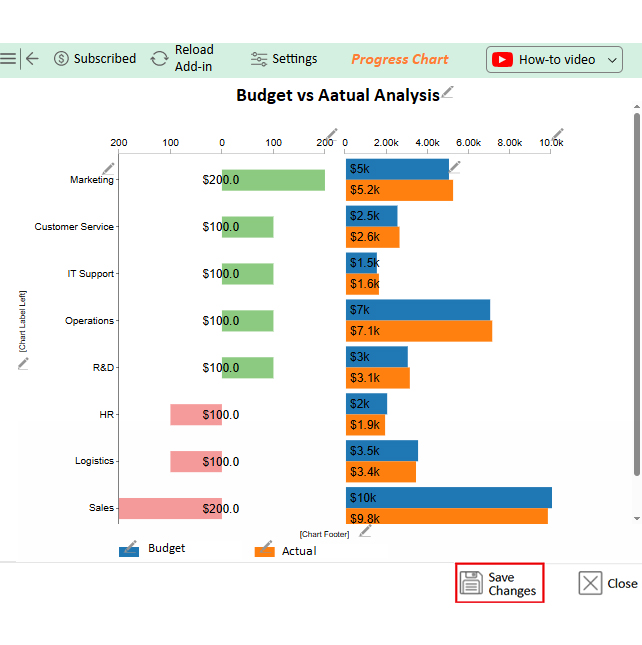Select the Sales $10k budget bar
The width and height of the screenshot is (642, 645).
coord(448,497)
